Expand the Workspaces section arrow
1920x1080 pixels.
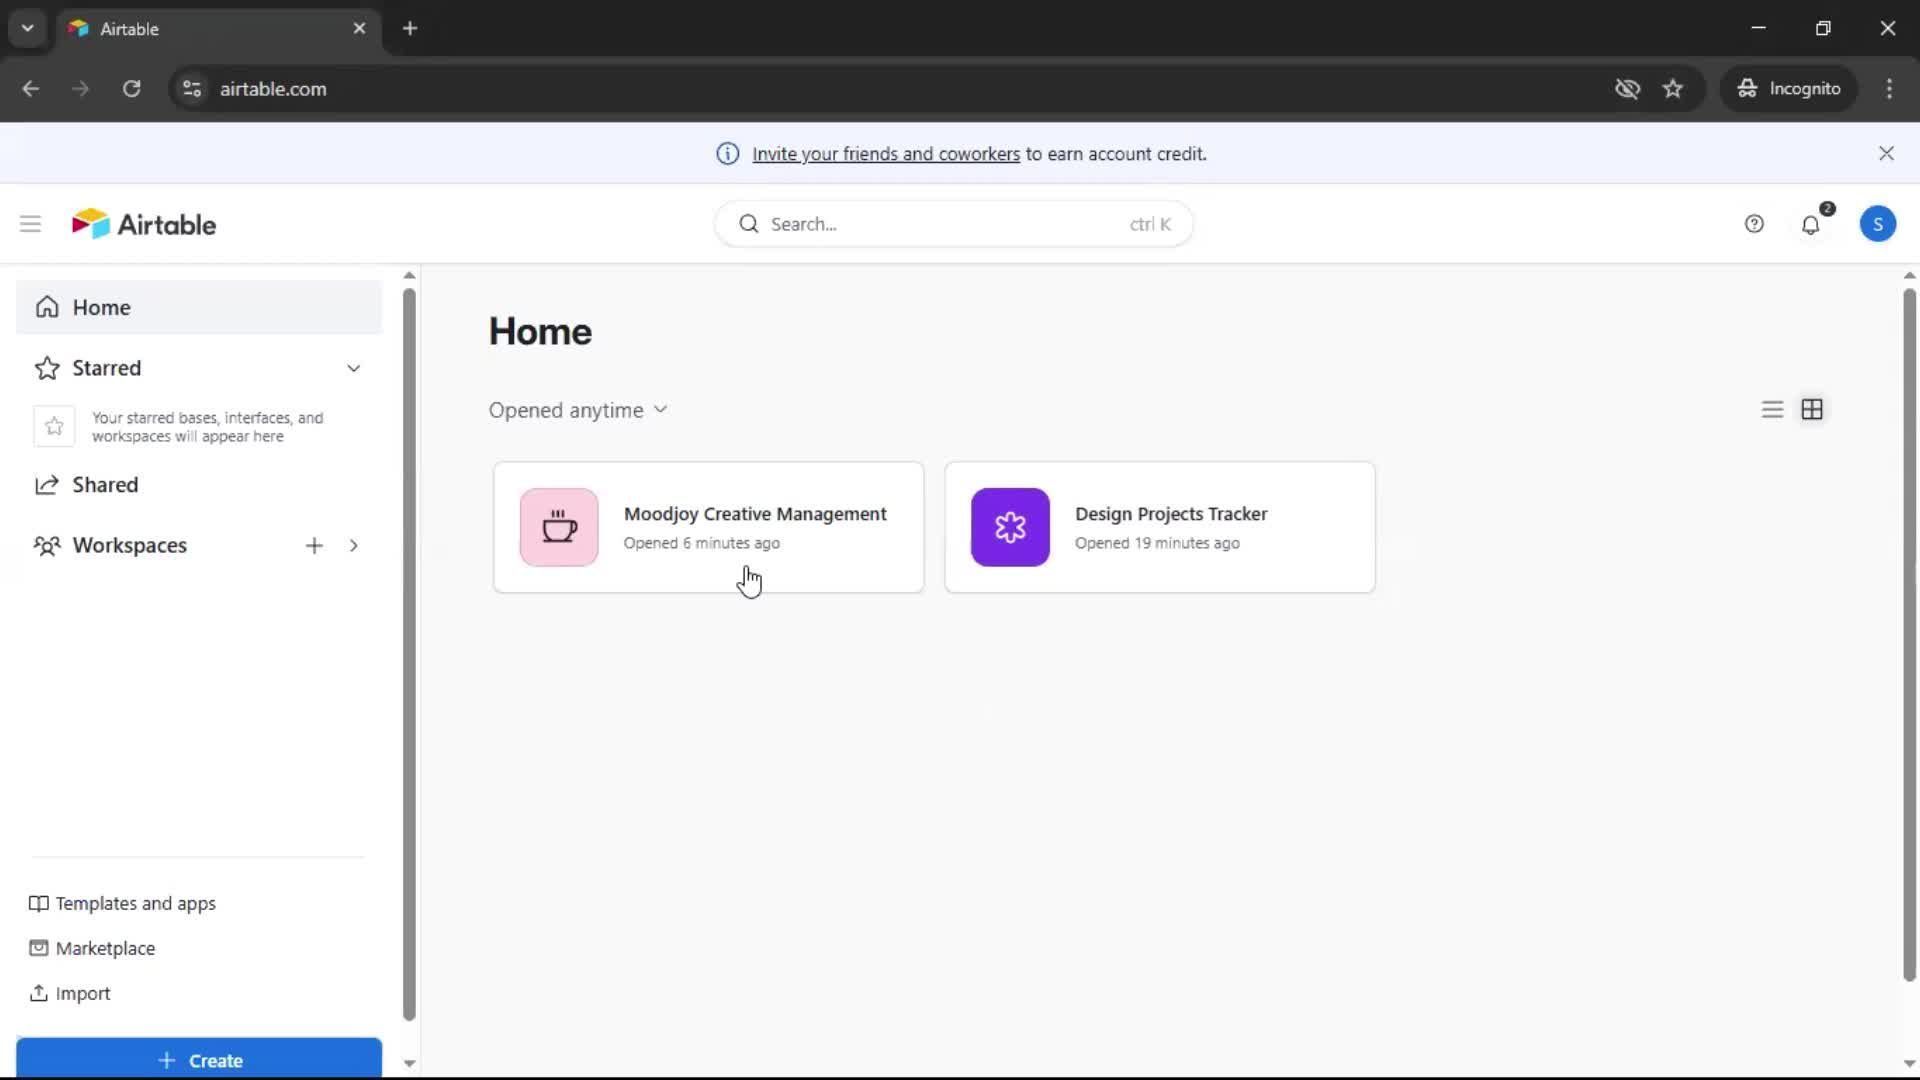(353, 545)
